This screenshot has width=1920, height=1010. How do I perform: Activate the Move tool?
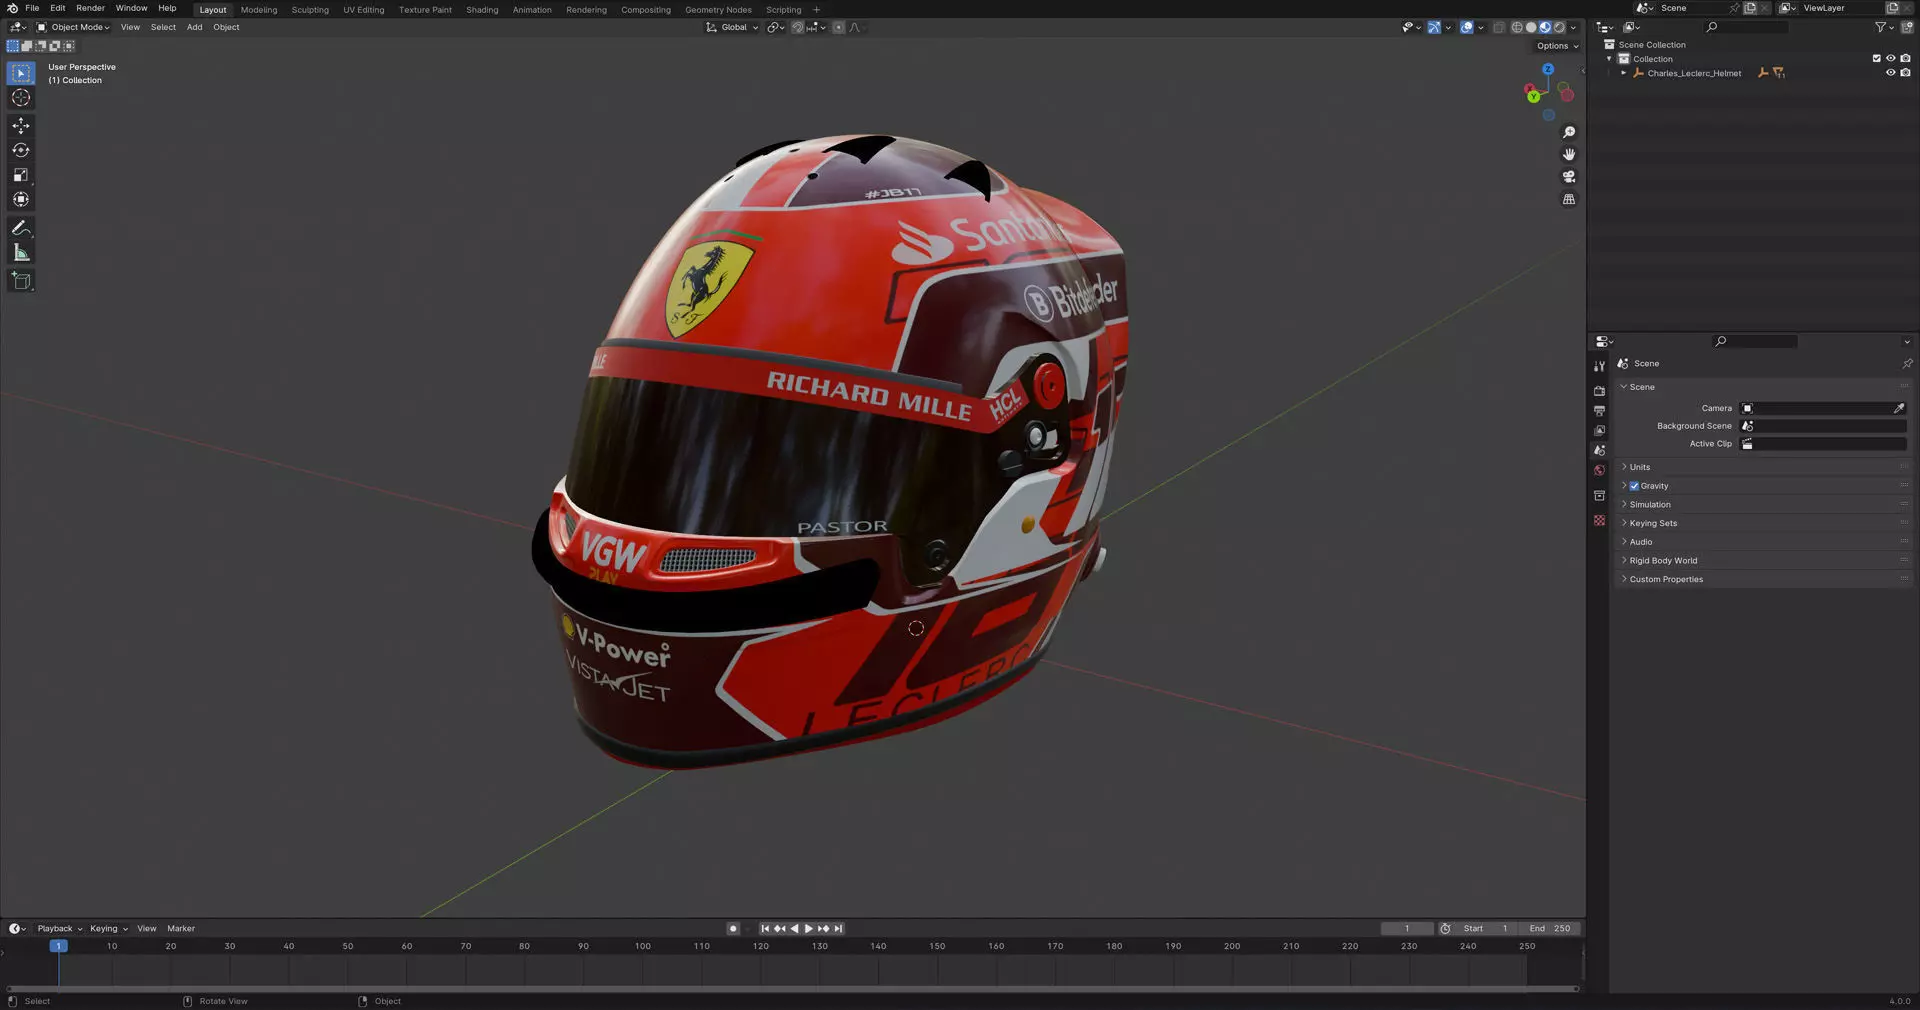pyautogui.click(x=21, y=126)
